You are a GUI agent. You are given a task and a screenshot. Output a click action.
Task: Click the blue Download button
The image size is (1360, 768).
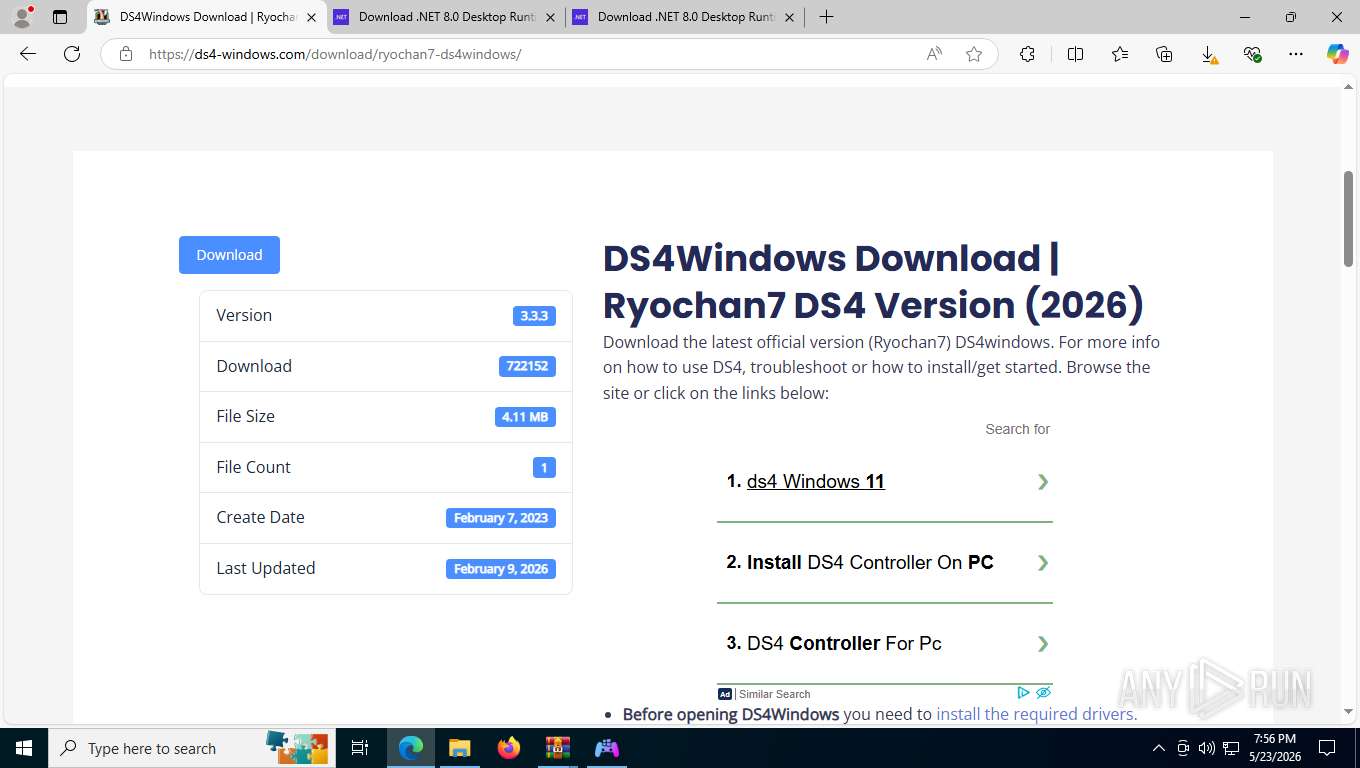pyautogui.click(x=229, y=255)
